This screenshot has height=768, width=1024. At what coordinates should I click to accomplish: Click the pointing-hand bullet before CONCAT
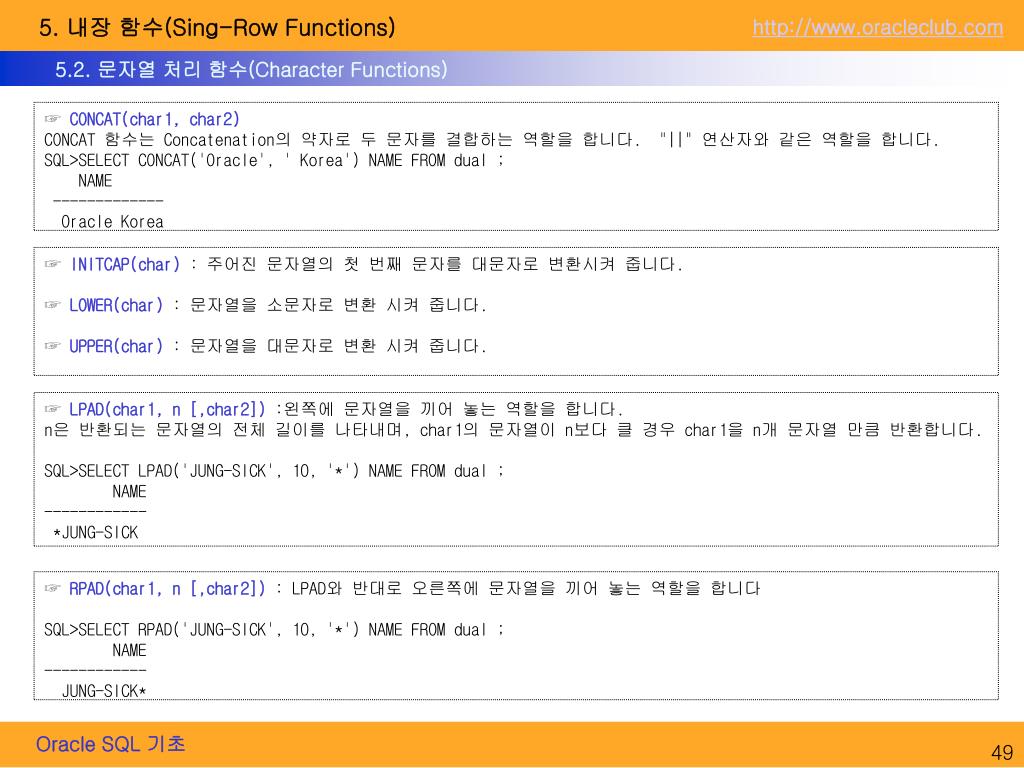coord(52,119)
